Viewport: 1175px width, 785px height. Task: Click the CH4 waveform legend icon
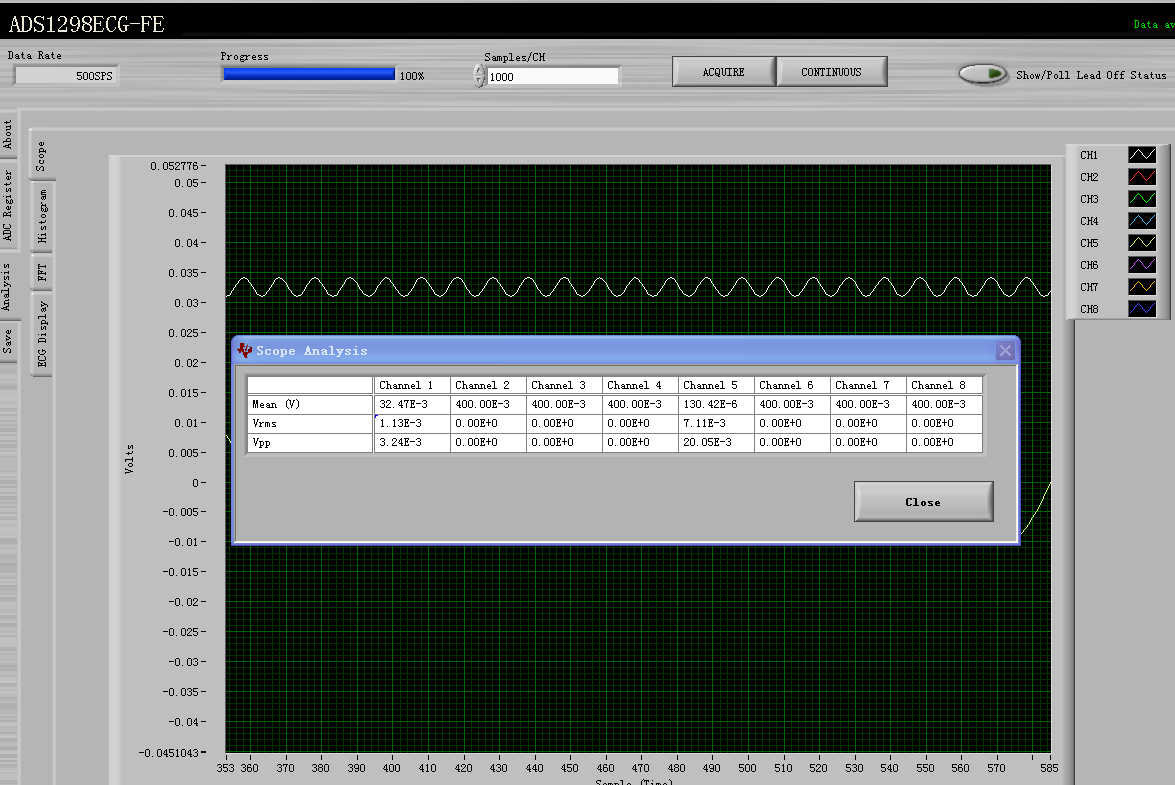point(1142,221)
